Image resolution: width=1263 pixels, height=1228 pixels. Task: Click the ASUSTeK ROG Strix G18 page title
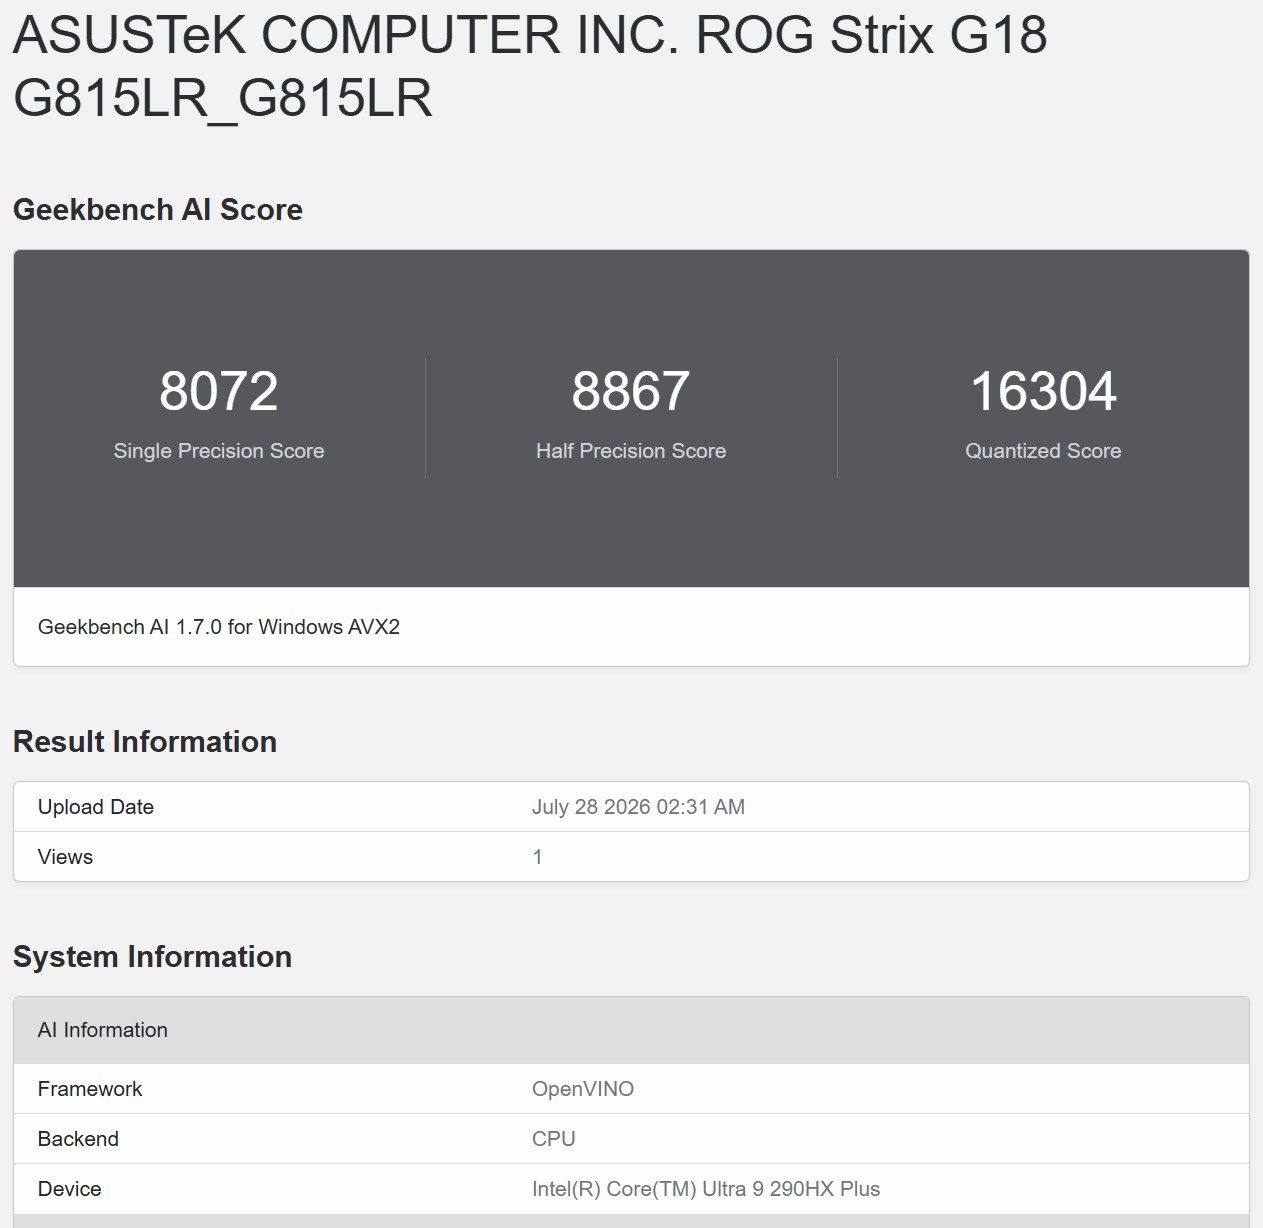tap(530, 66)
